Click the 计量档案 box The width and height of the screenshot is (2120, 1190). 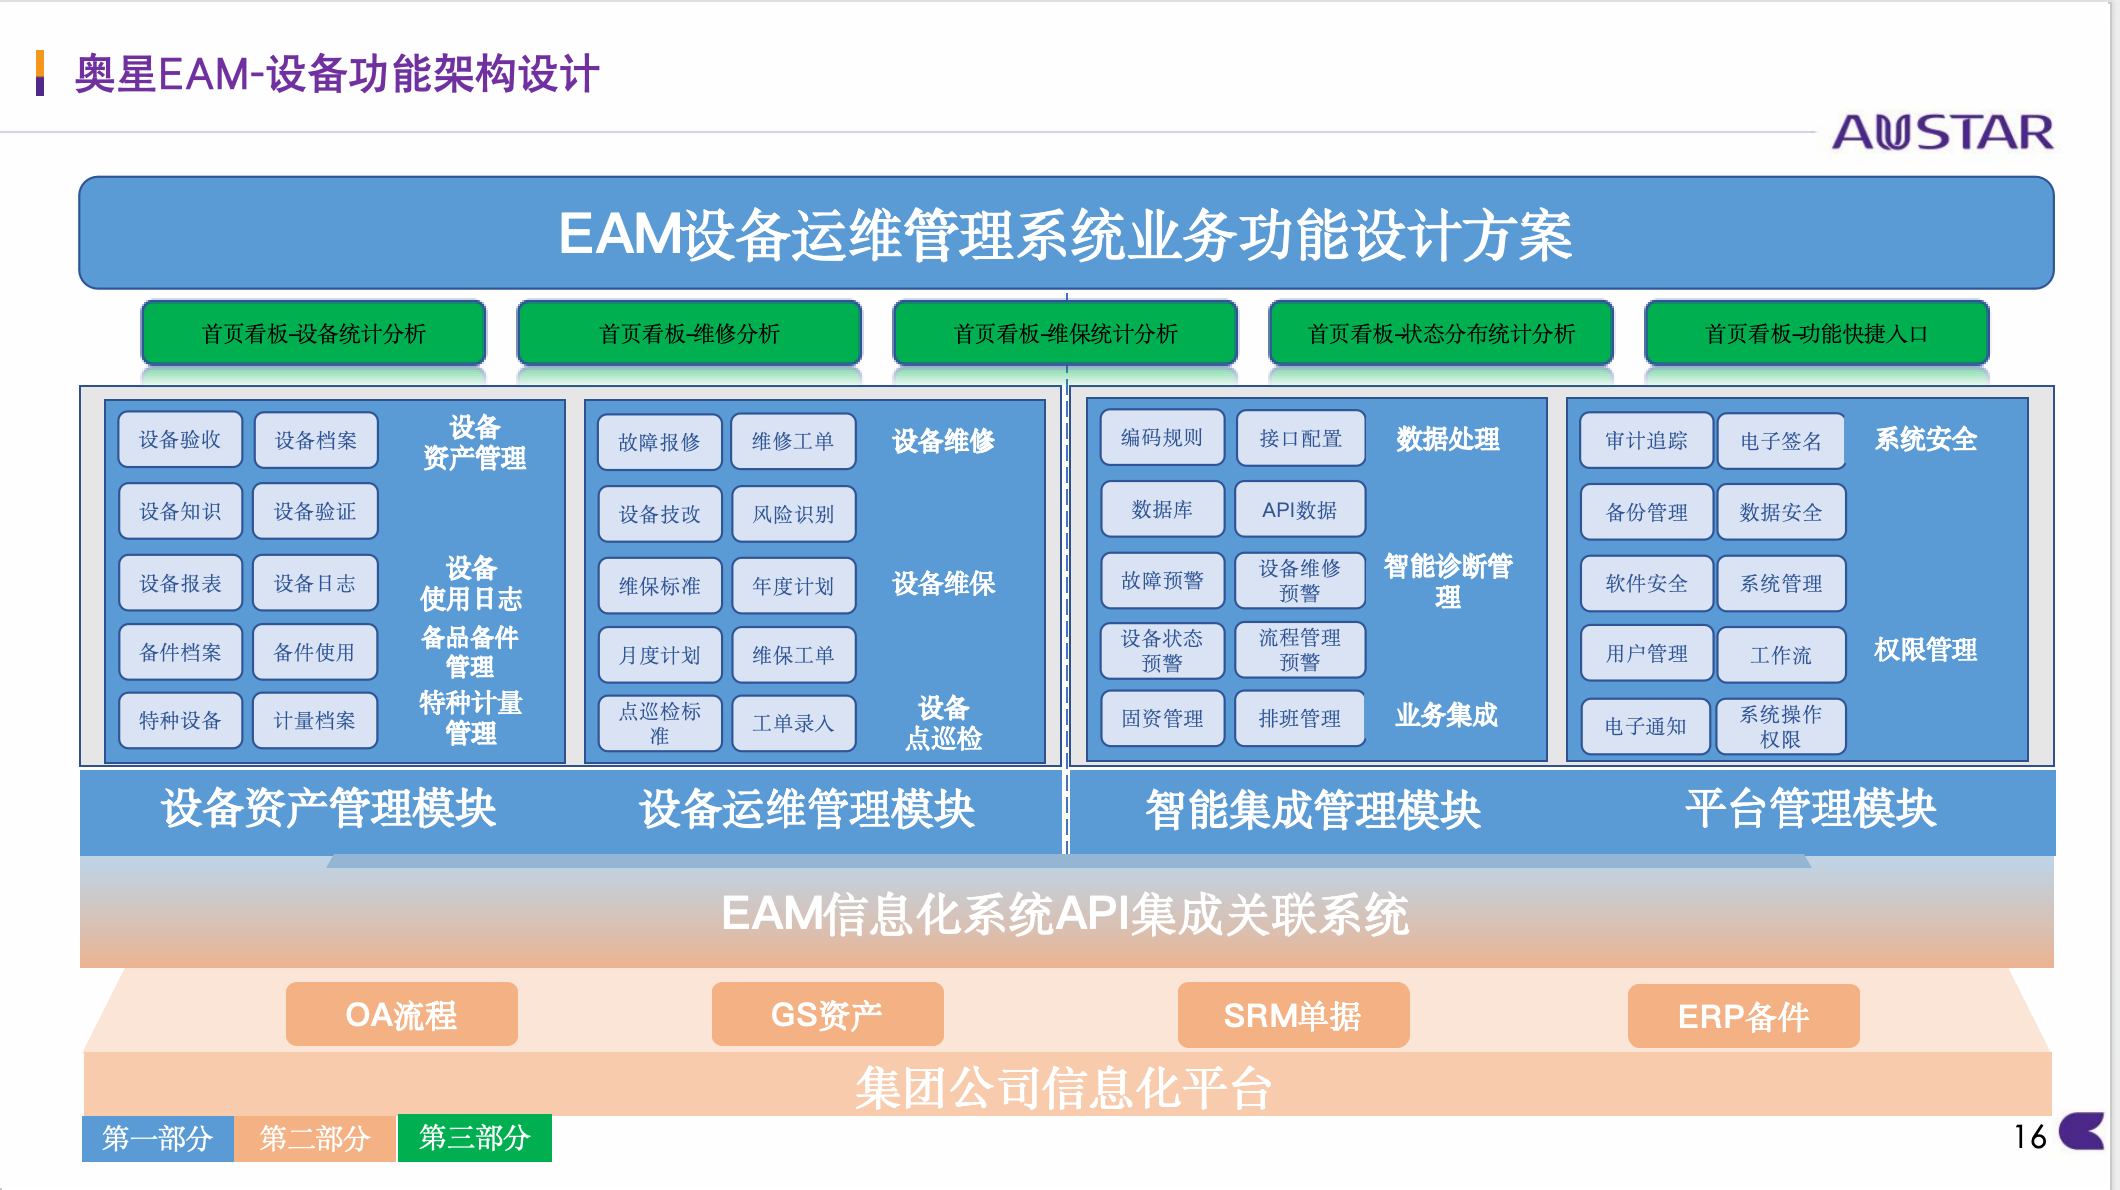coord(315,720)
